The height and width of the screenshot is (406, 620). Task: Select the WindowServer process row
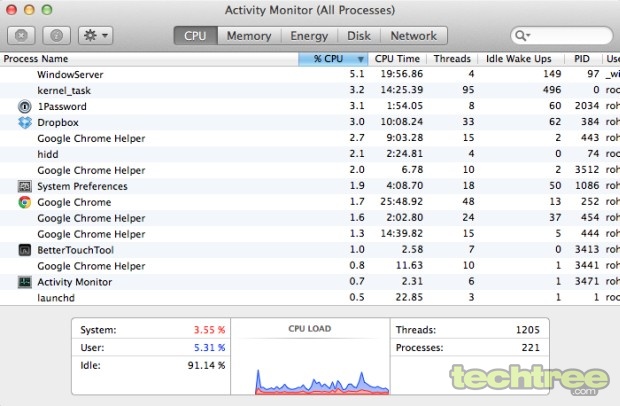[310, 74]
